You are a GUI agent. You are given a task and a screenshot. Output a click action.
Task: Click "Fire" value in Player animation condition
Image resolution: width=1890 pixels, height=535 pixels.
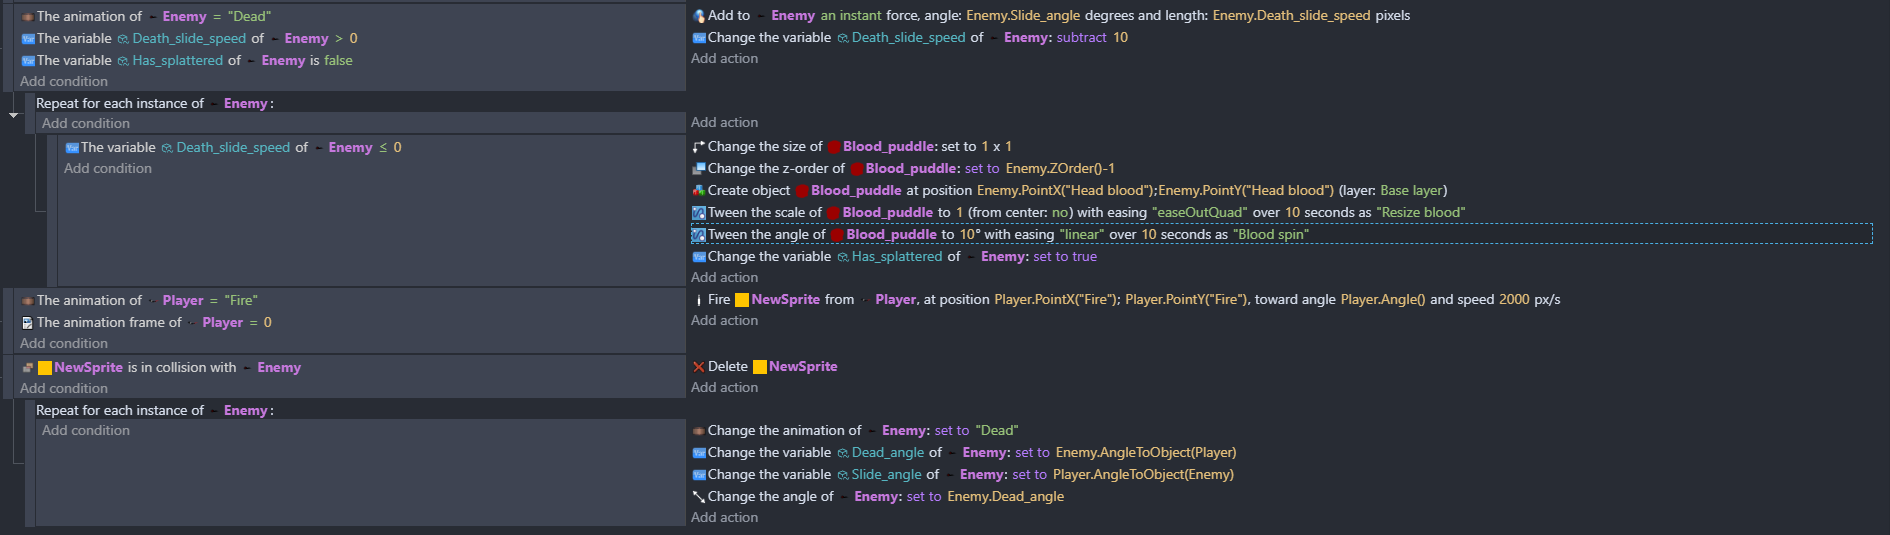pos(241,301)
